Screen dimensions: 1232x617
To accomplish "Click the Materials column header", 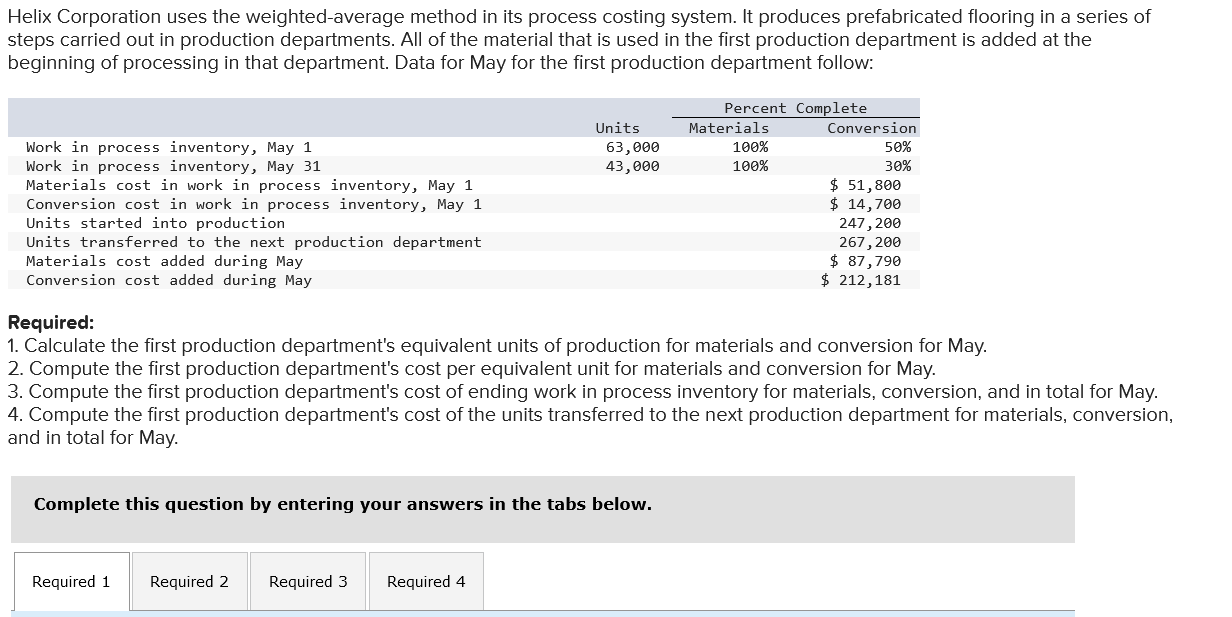I will [x=729, y=128].
